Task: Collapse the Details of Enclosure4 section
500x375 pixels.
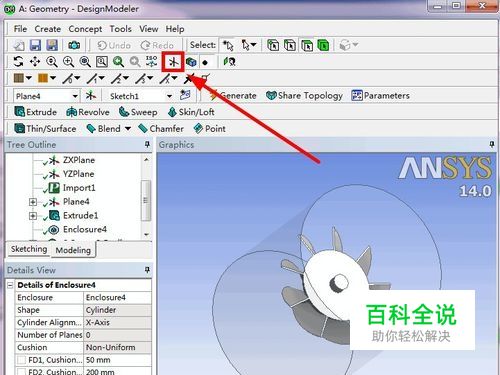Action: (10, 285)
